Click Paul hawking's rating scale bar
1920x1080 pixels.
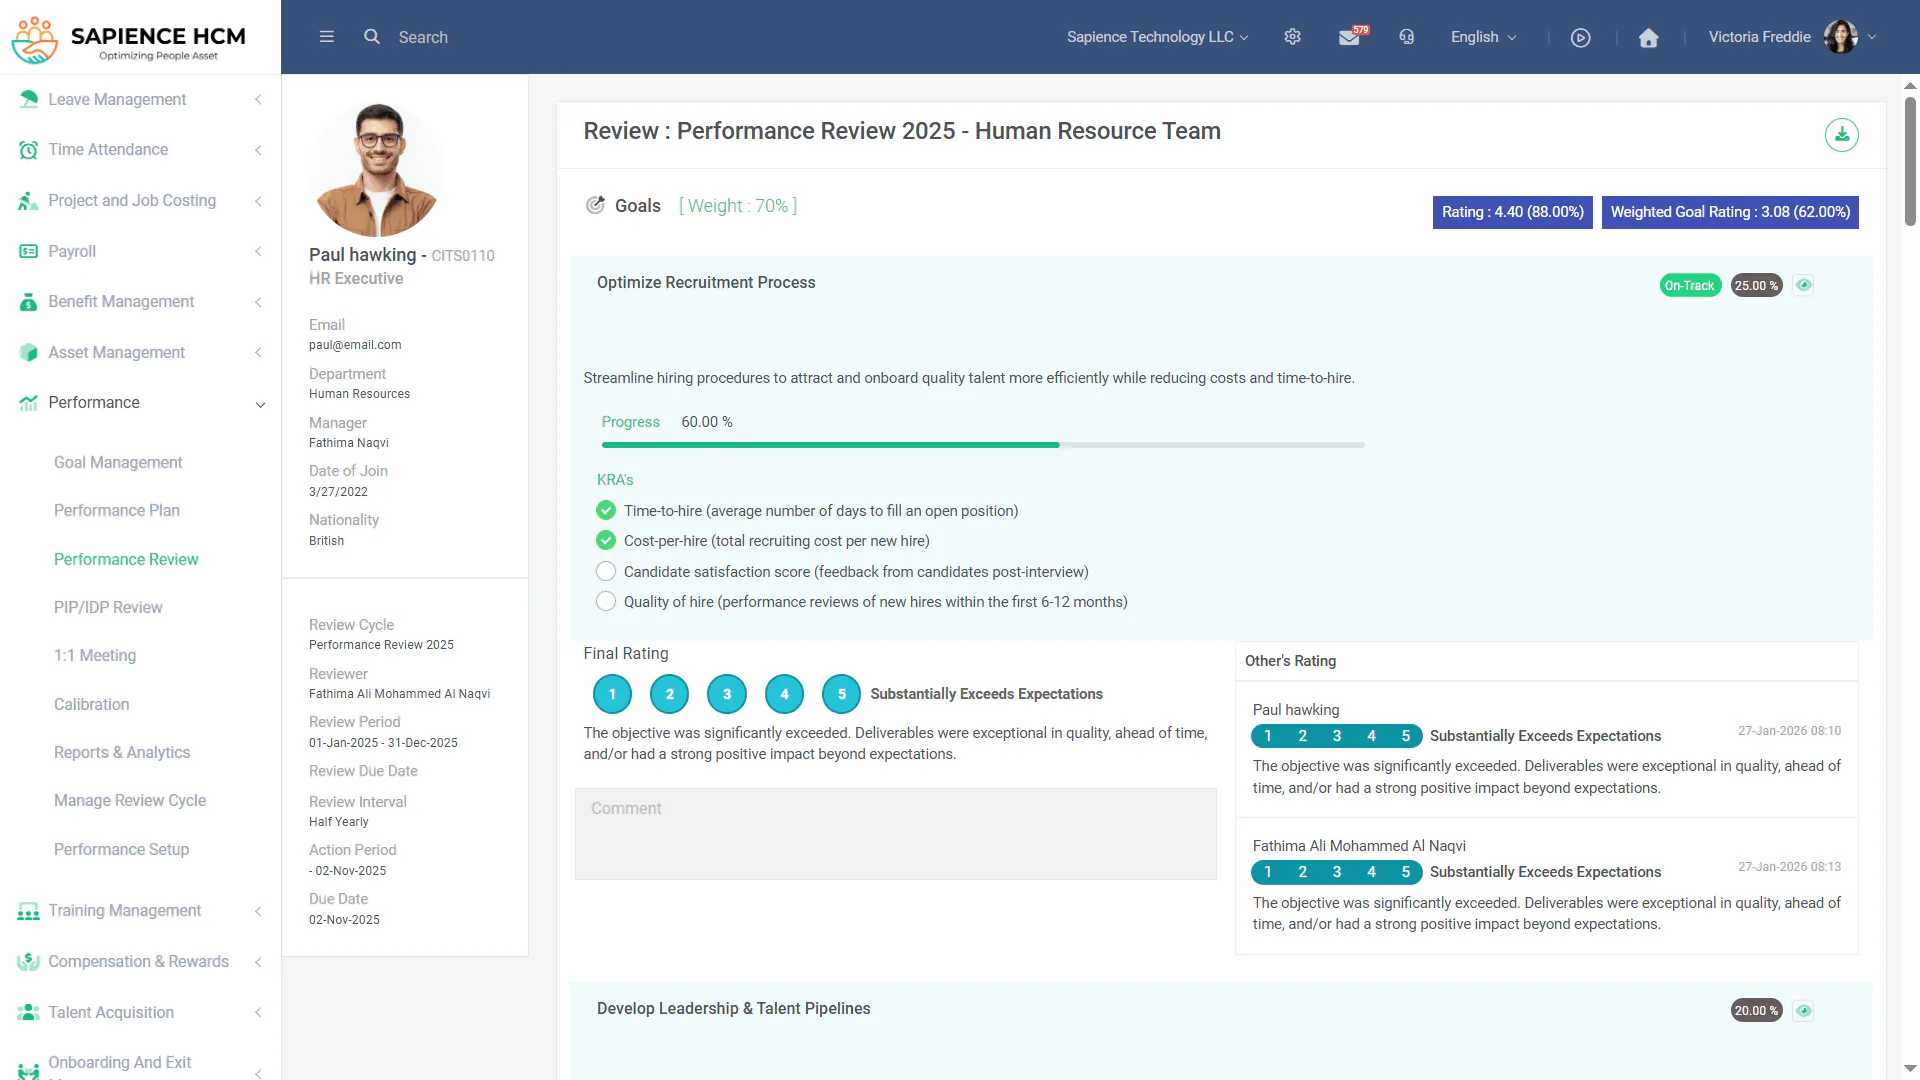tap(1337, 736)
